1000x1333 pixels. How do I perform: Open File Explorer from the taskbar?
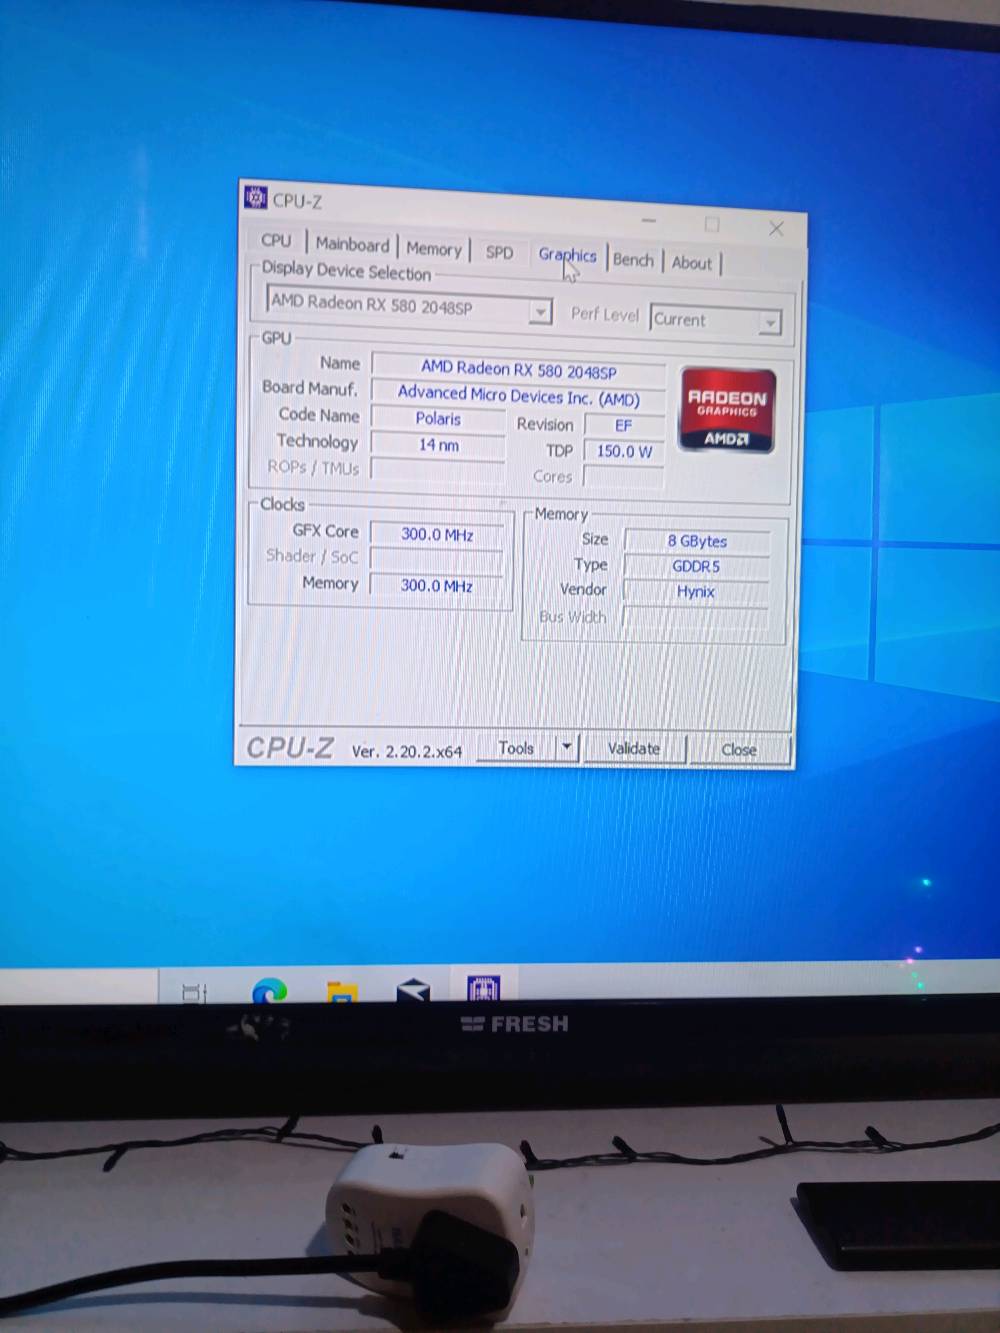click(x=343, y=992)
